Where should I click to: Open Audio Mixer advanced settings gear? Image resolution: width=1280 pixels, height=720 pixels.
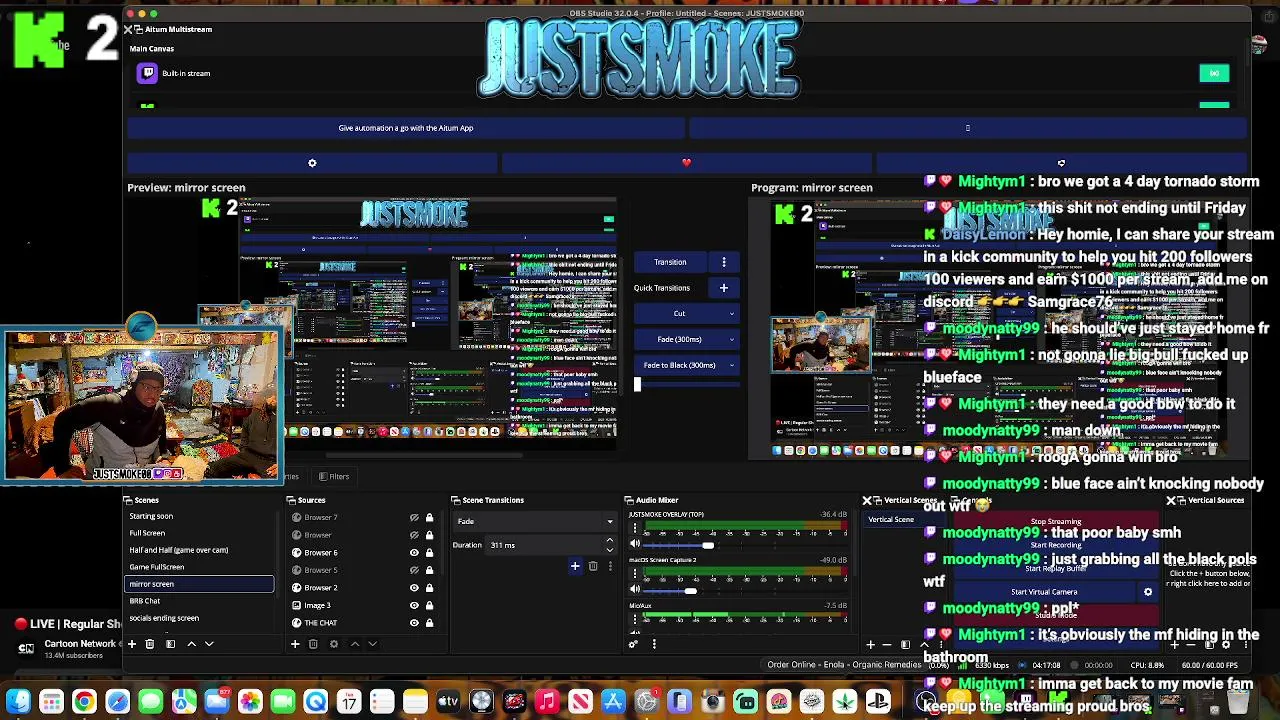pyautogui.click(x=633, y=644)
